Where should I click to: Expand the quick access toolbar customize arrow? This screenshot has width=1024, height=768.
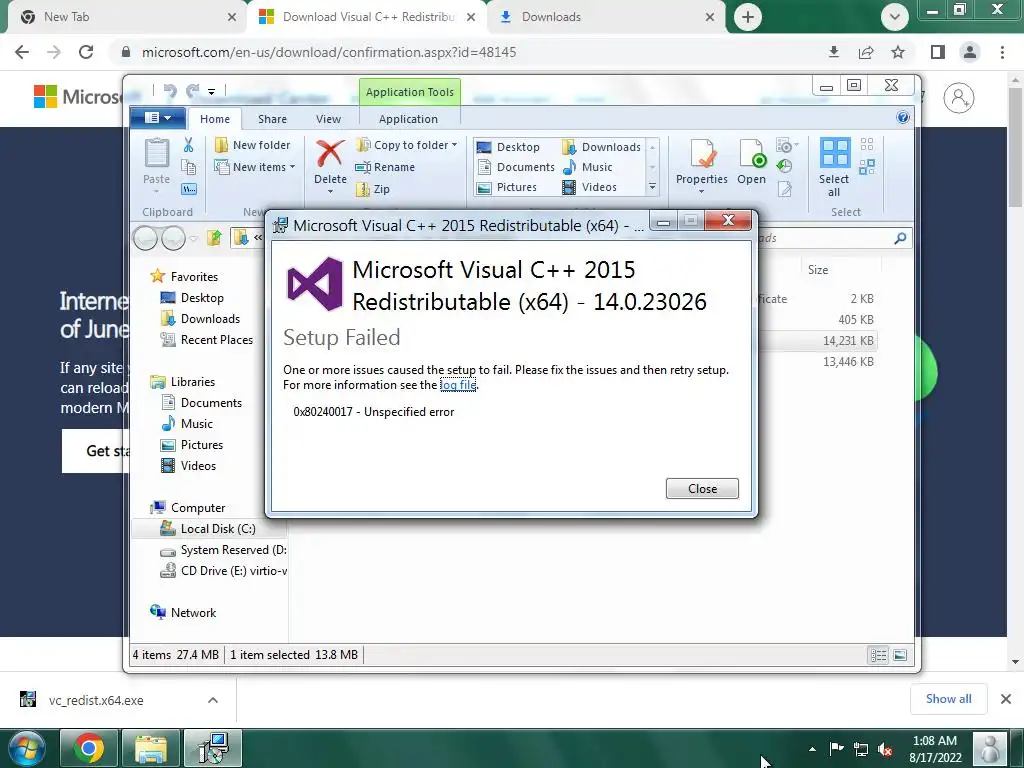point(212,92)
